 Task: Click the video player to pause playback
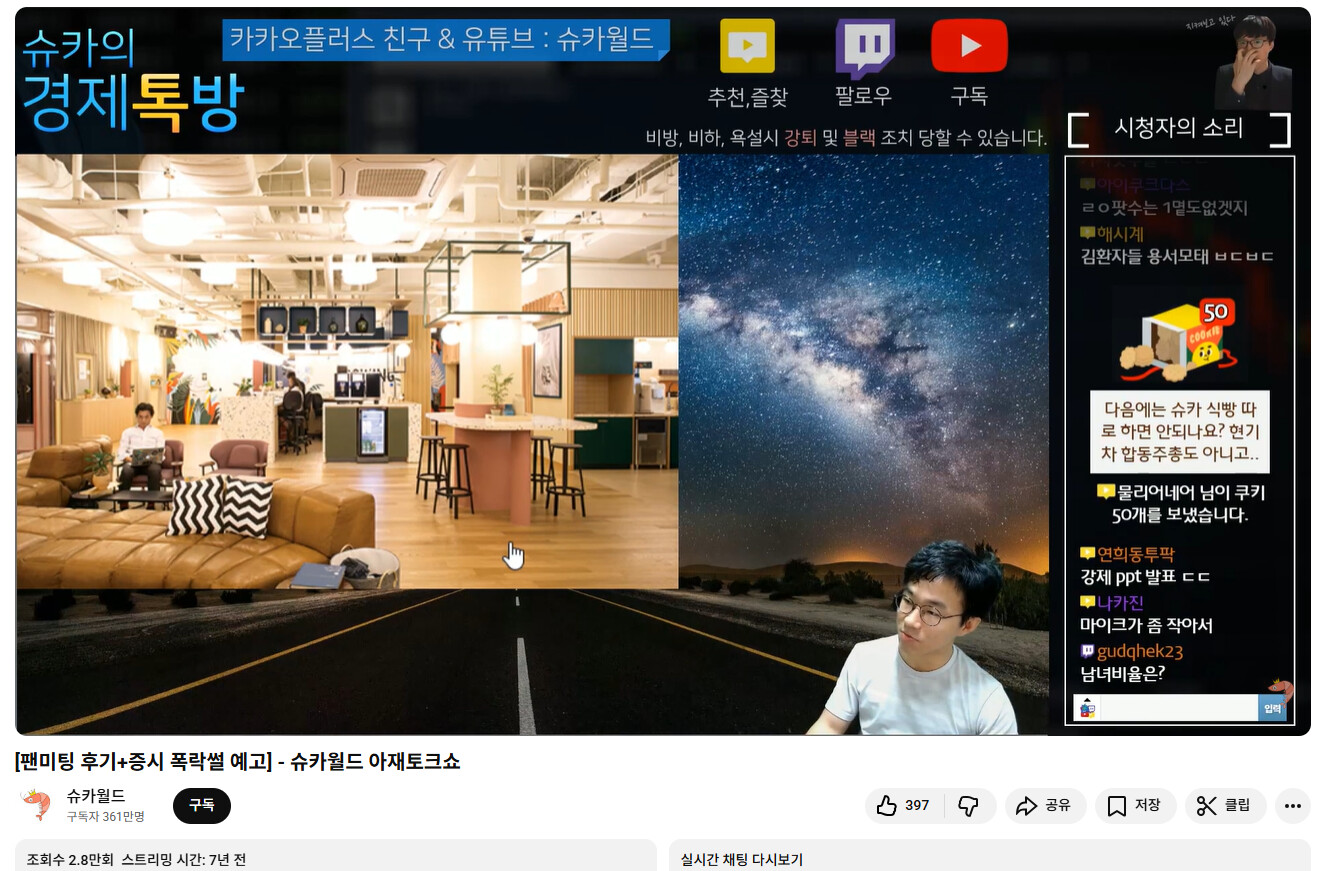pos(662,371)
